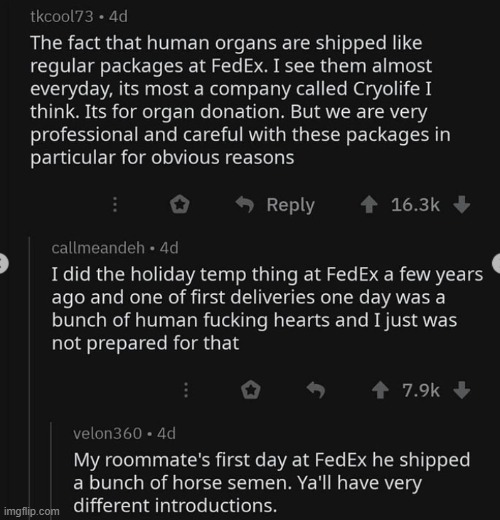Reply arrow icon under callmeandeh's comment

point(316,390)
